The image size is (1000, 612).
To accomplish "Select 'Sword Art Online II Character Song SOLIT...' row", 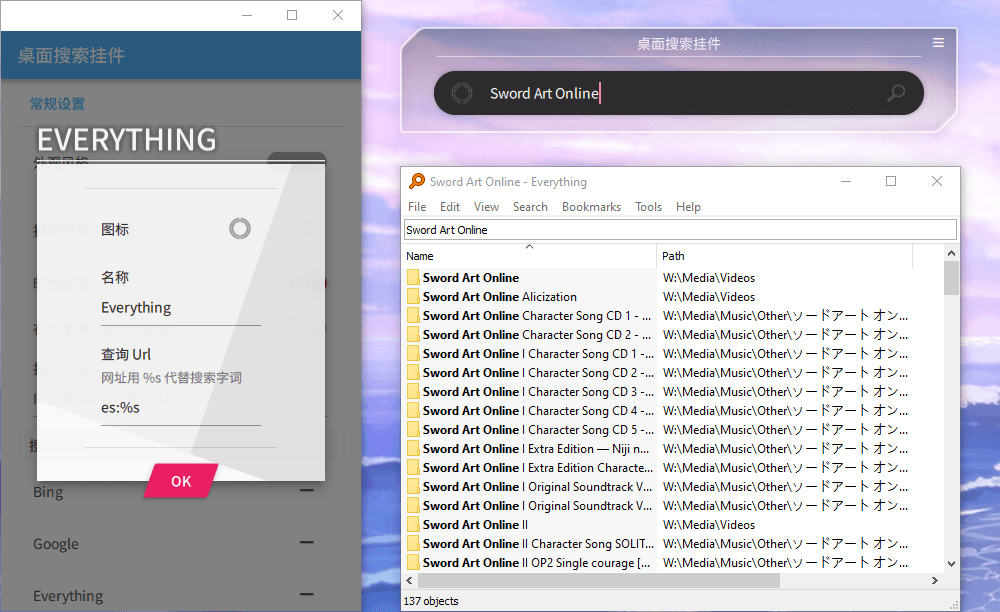I will [x=674, y=544].
